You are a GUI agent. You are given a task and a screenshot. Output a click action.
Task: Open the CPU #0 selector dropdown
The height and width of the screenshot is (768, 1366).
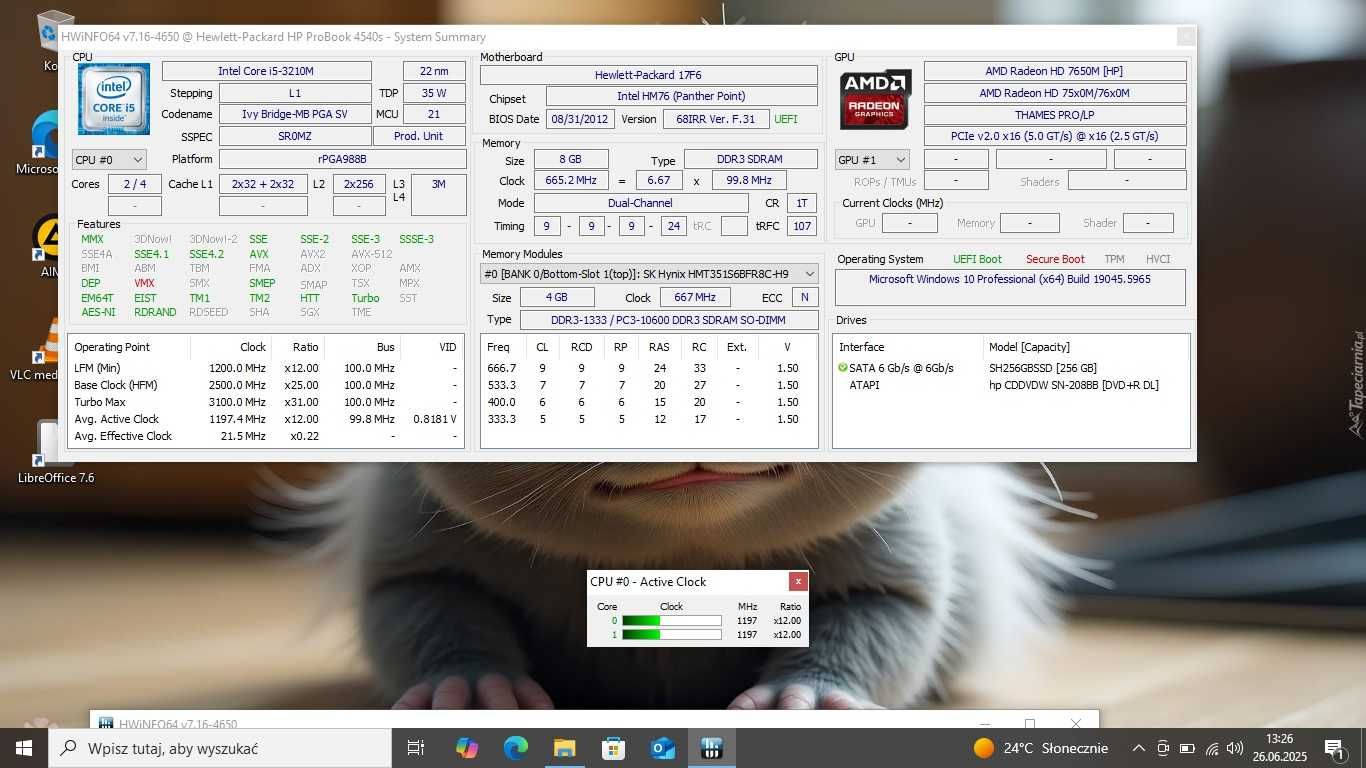click(x=109, y=159)
